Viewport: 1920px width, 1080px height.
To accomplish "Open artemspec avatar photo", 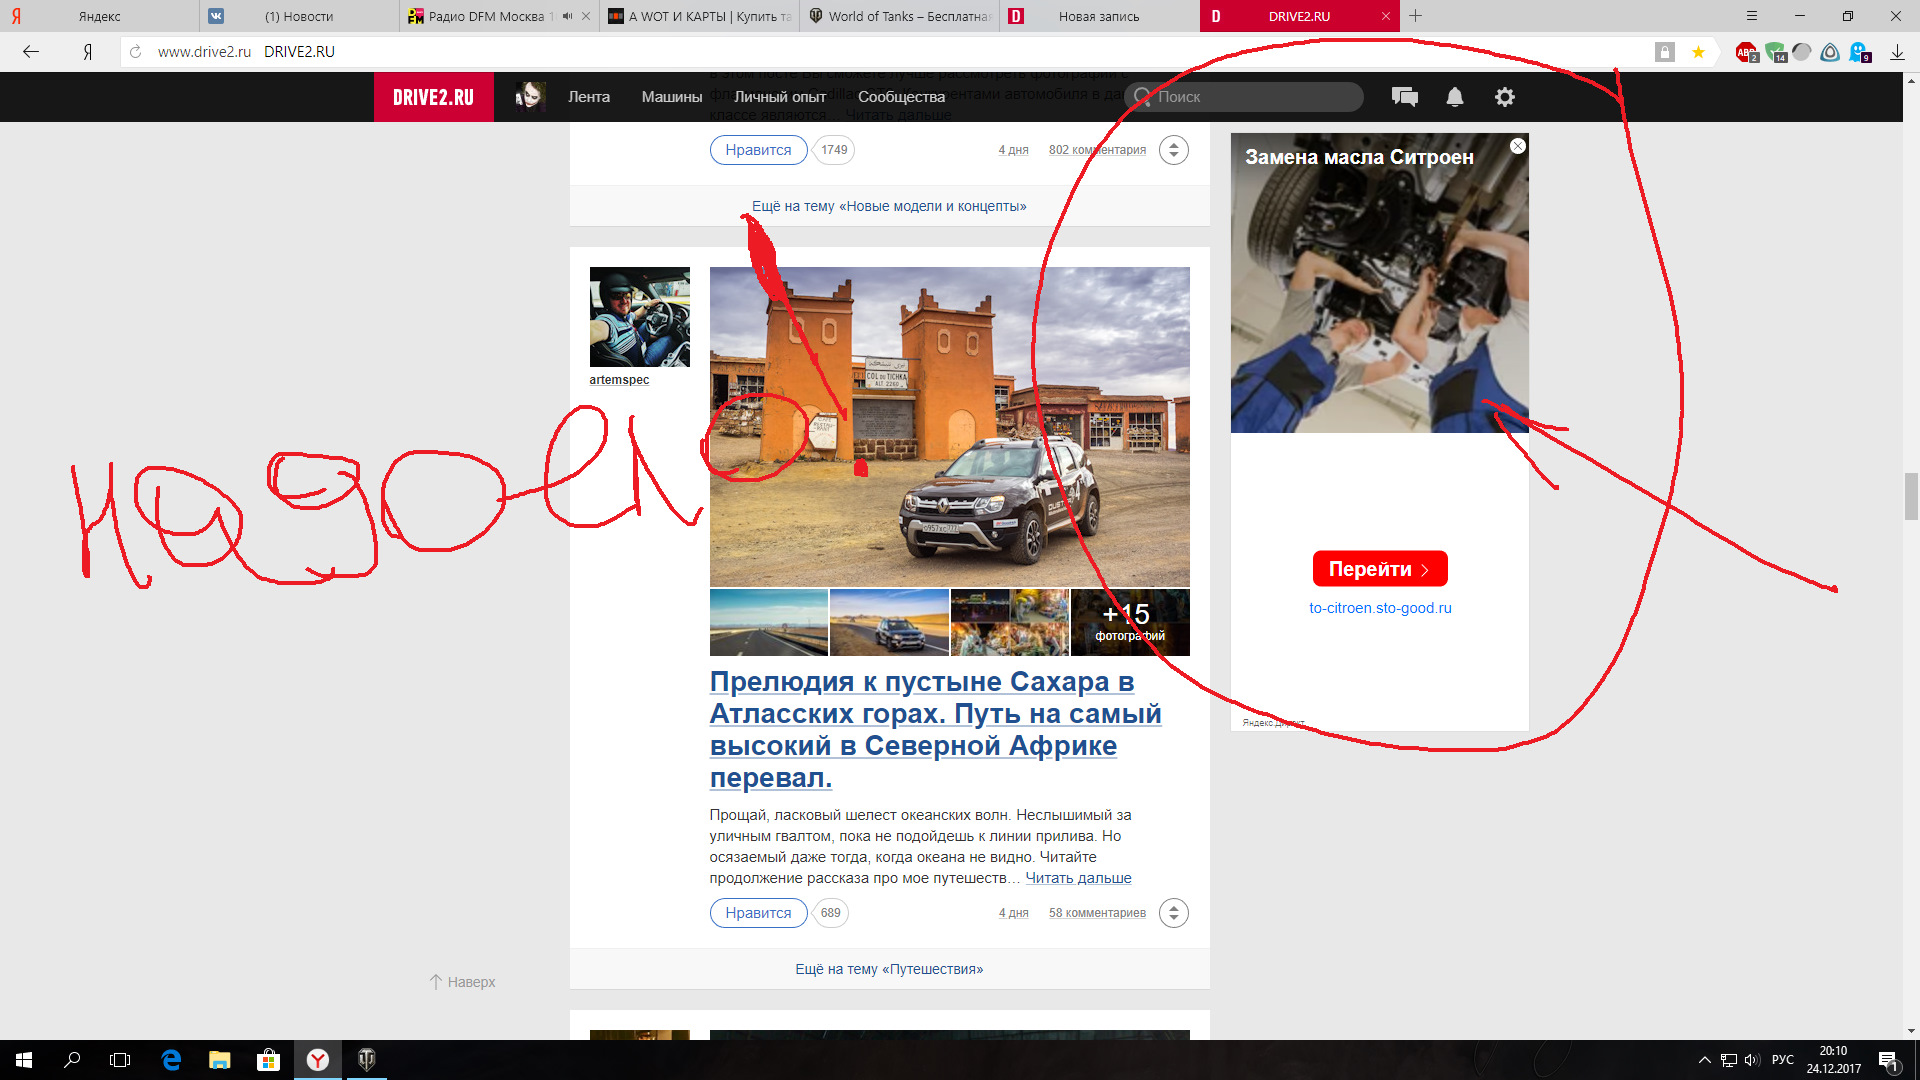I will coord(639,317).
